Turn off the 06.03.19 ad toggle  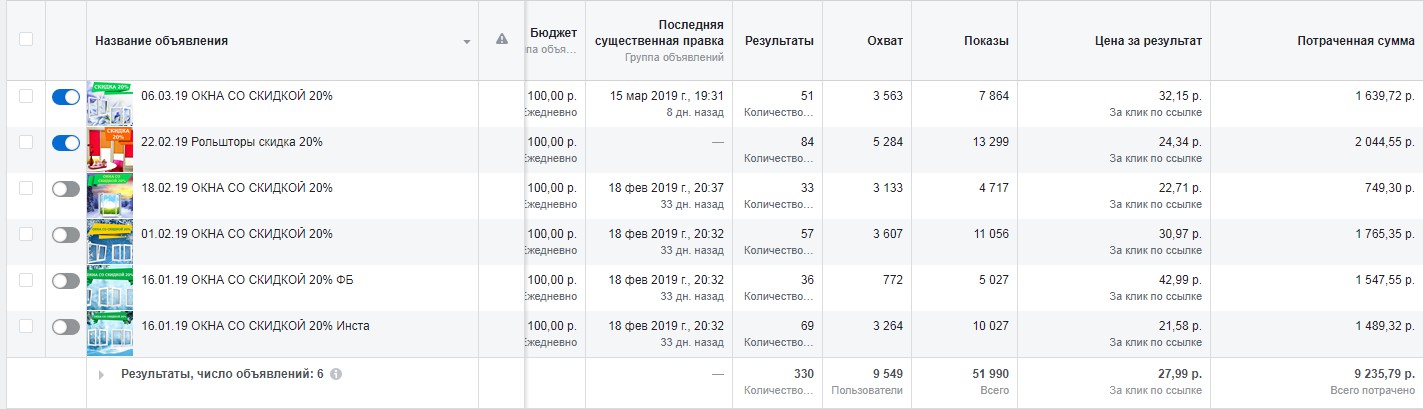(66, 97)
